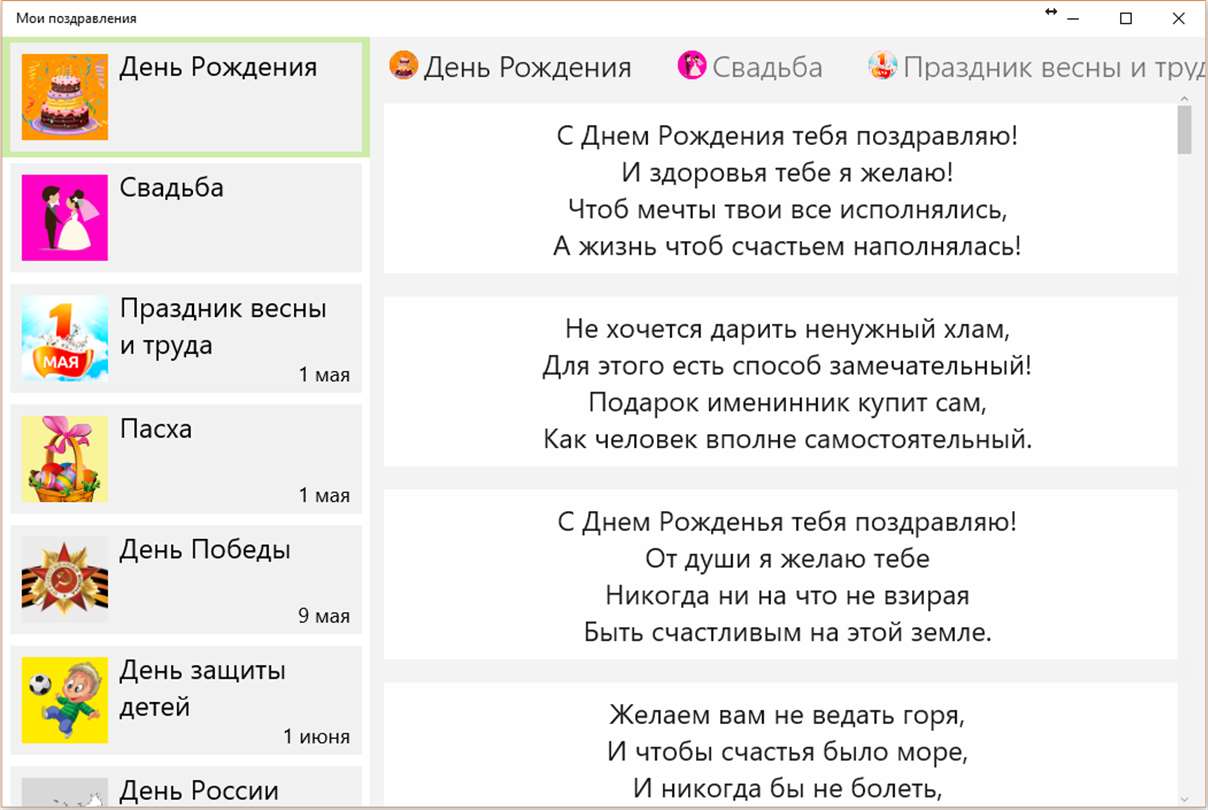Click the 1 Мая thumbnail image
Viewport: 1208px width, 810px height.
pyautogui.click(x=65, y=338)
